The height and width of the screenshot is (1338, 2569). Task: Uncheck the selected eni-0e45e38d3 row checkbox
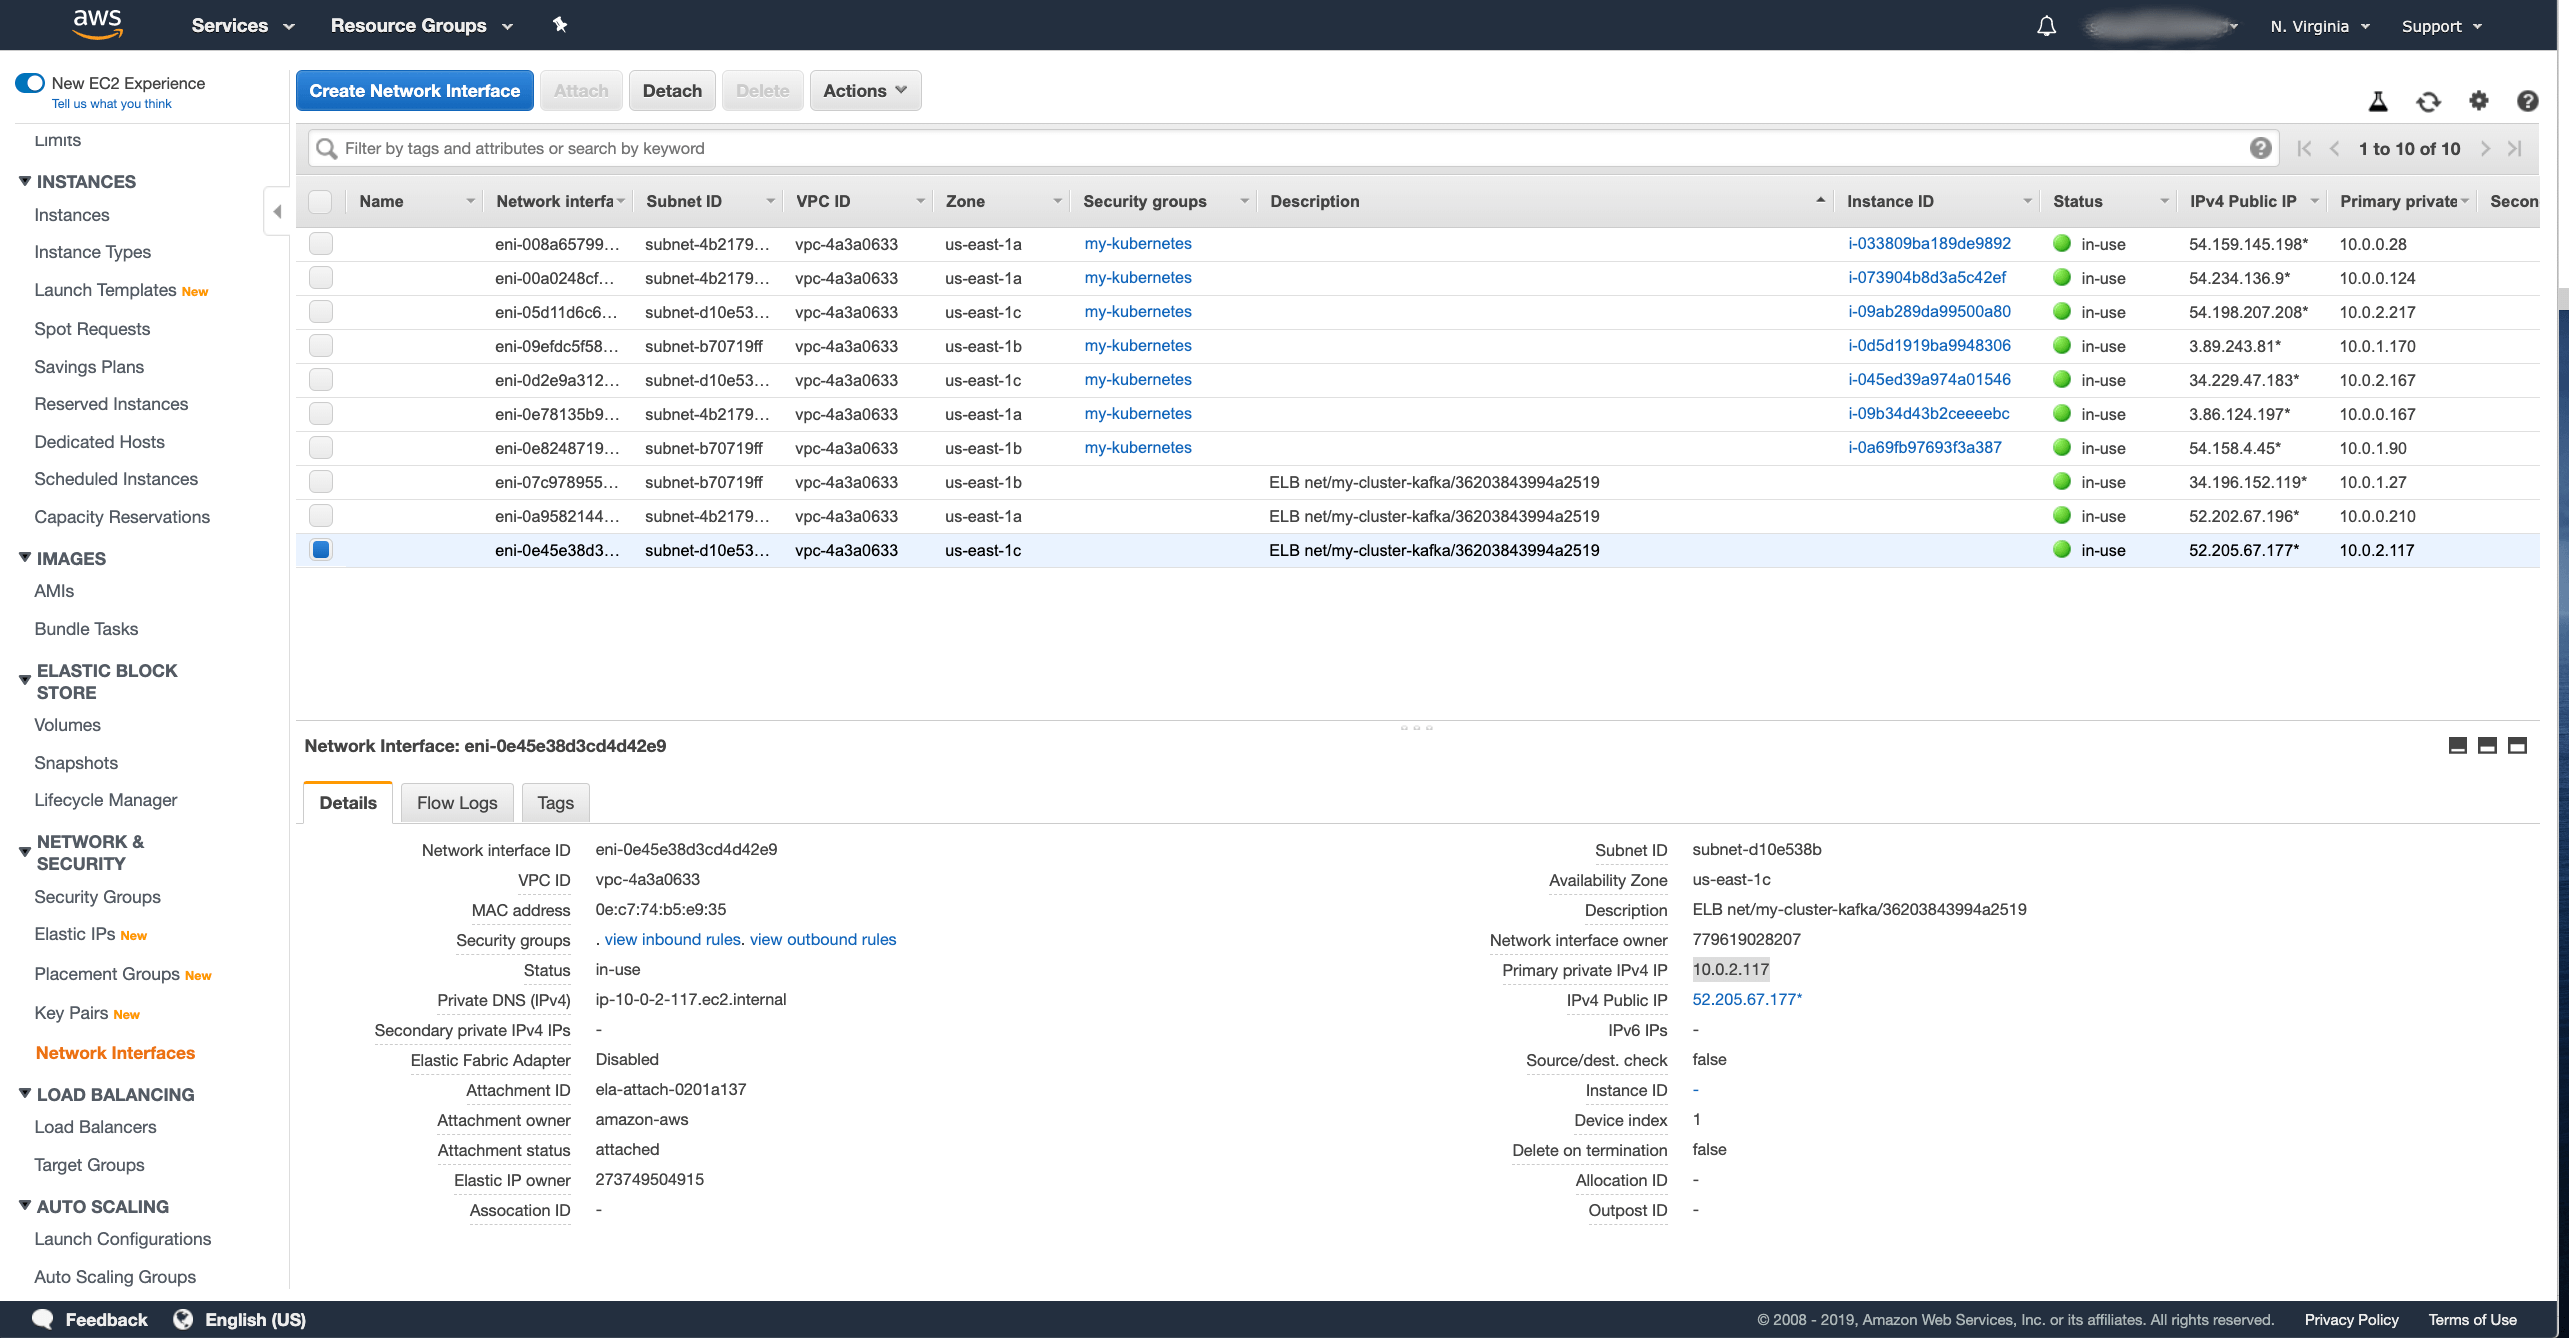(x=320, y=549)
